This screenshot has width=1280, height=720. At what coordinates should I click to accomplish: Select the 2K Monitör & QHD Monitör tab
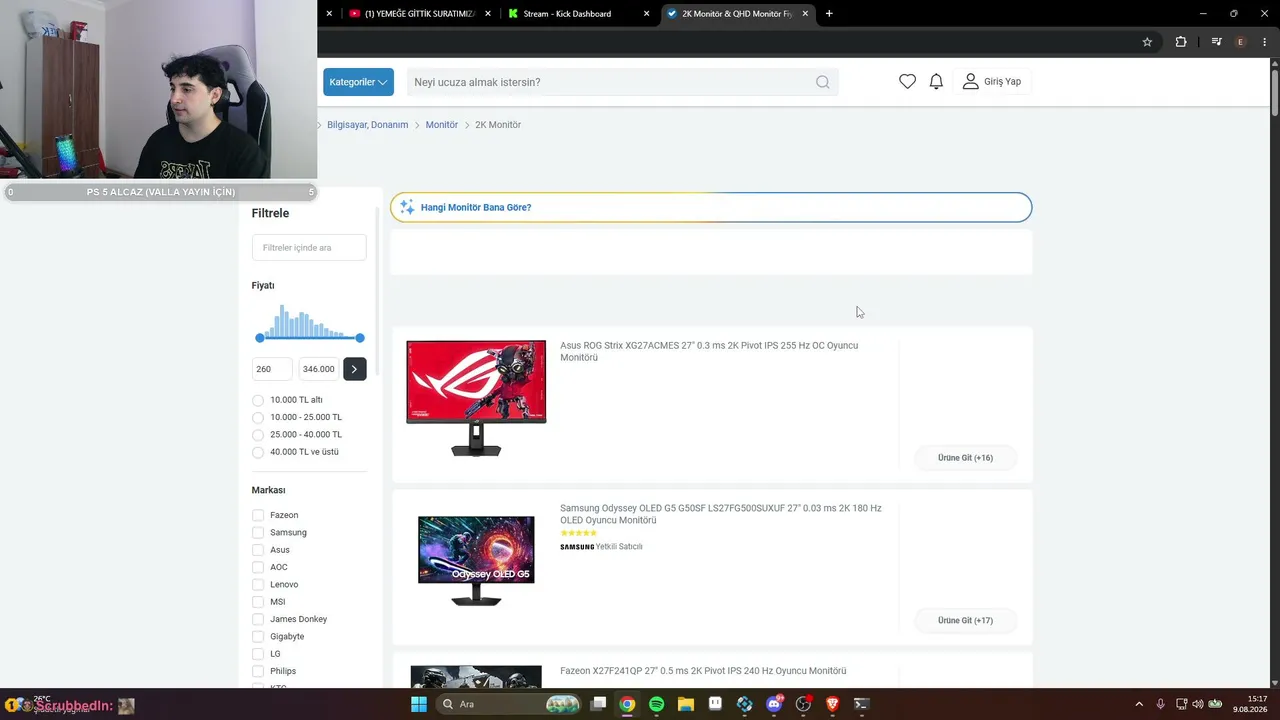[x=739, y=14]
